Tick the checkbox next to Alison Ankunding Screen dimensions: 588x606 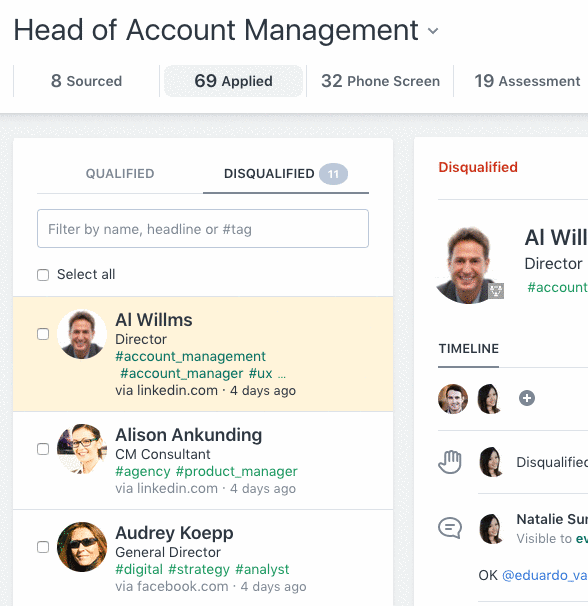[43, 449]
